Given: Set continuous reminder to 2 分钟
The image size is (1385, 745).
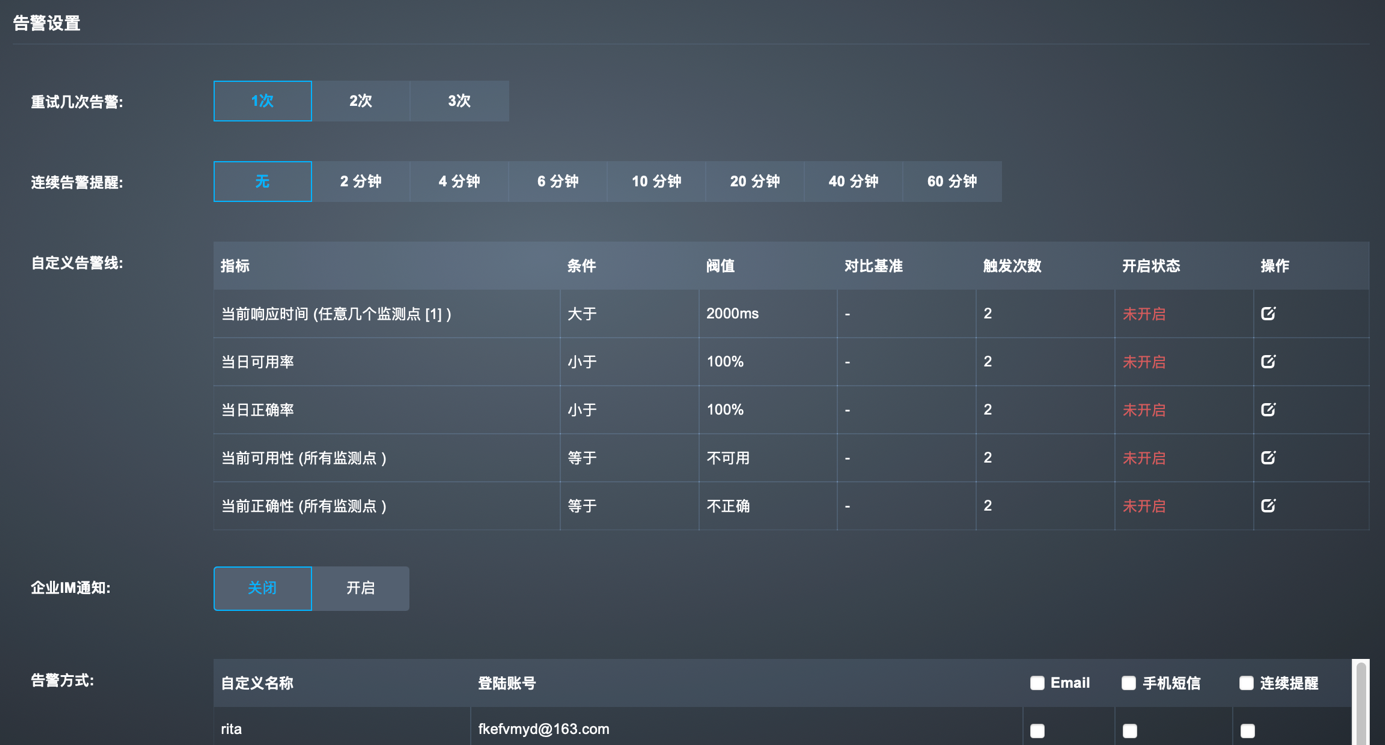Looking at the screenshot, I should [361, 181].
